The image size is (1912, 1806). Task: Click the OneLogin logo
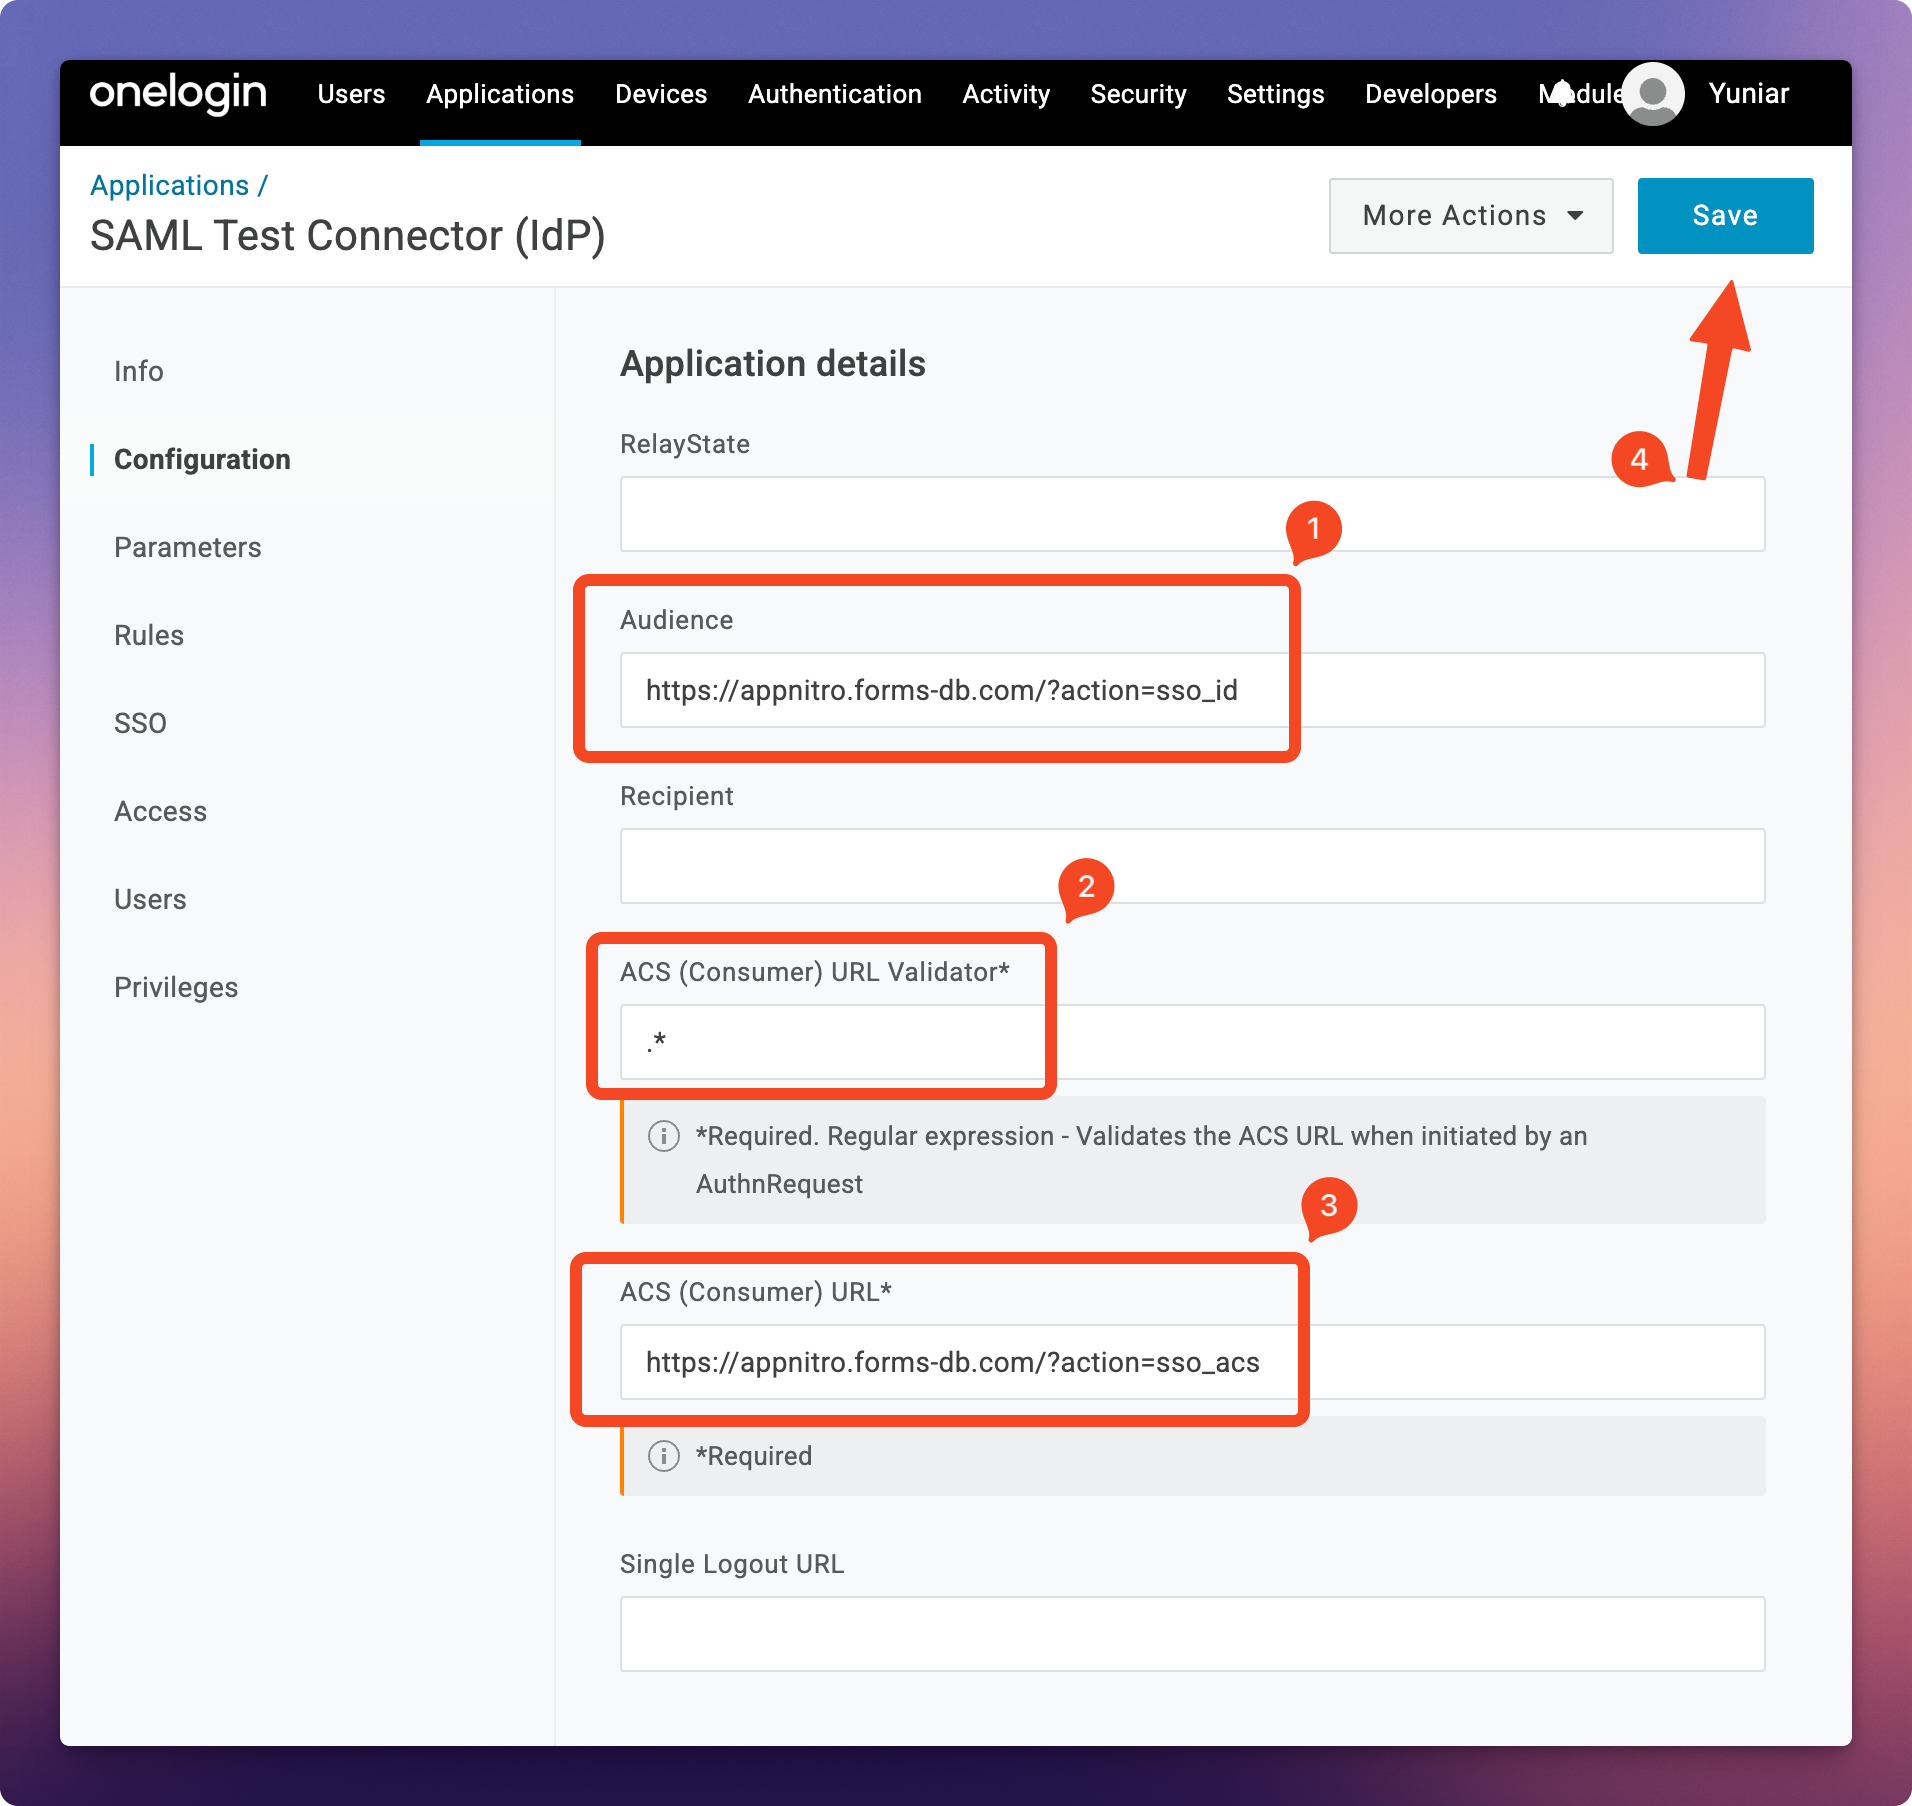click(178, 94)
